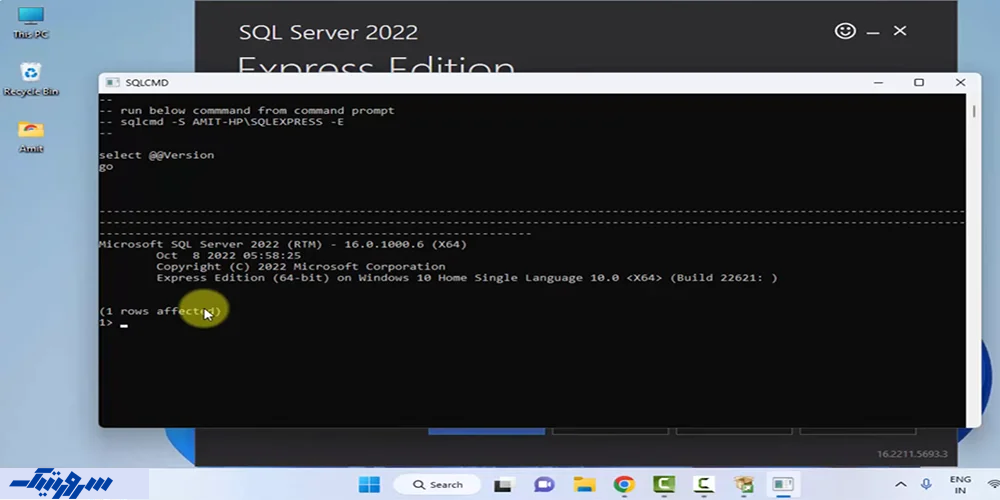Click the Wi-Fi network tray icon

pyautogui.click(x=993, y=485)
